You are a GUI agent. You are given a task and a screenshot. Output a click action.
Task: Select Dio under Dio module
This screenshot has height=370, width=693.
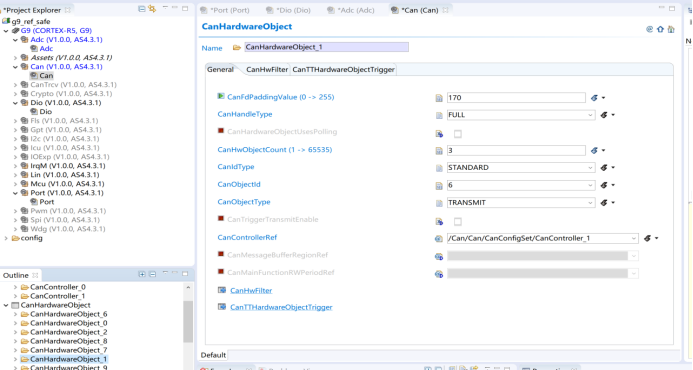pyautogui.click(x=46, y=111)
